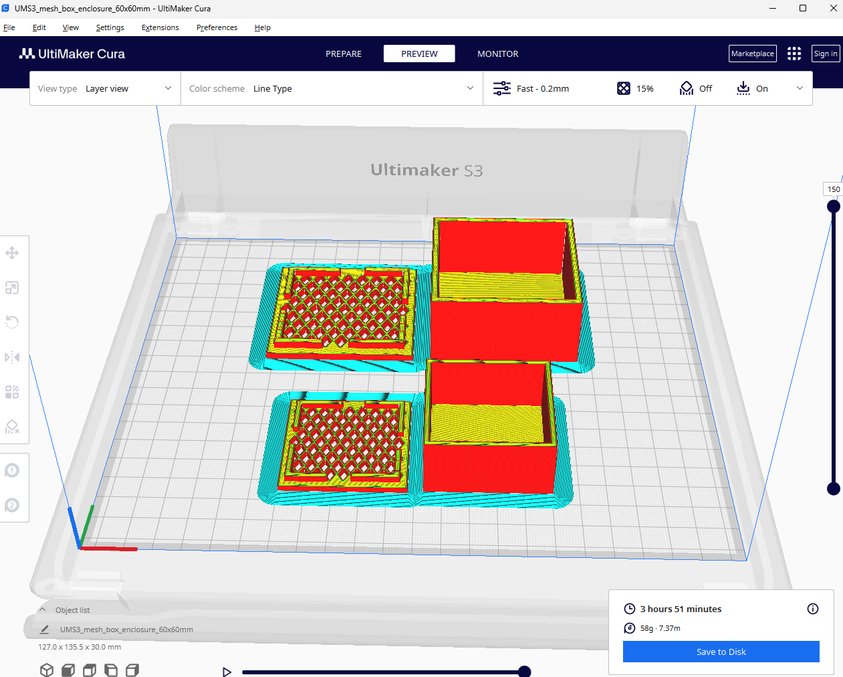Select UMS3_mesh_box_enclosure_60x60mm in object list
This screenshot has height=677, width=843.
click(x=126, y=629)
